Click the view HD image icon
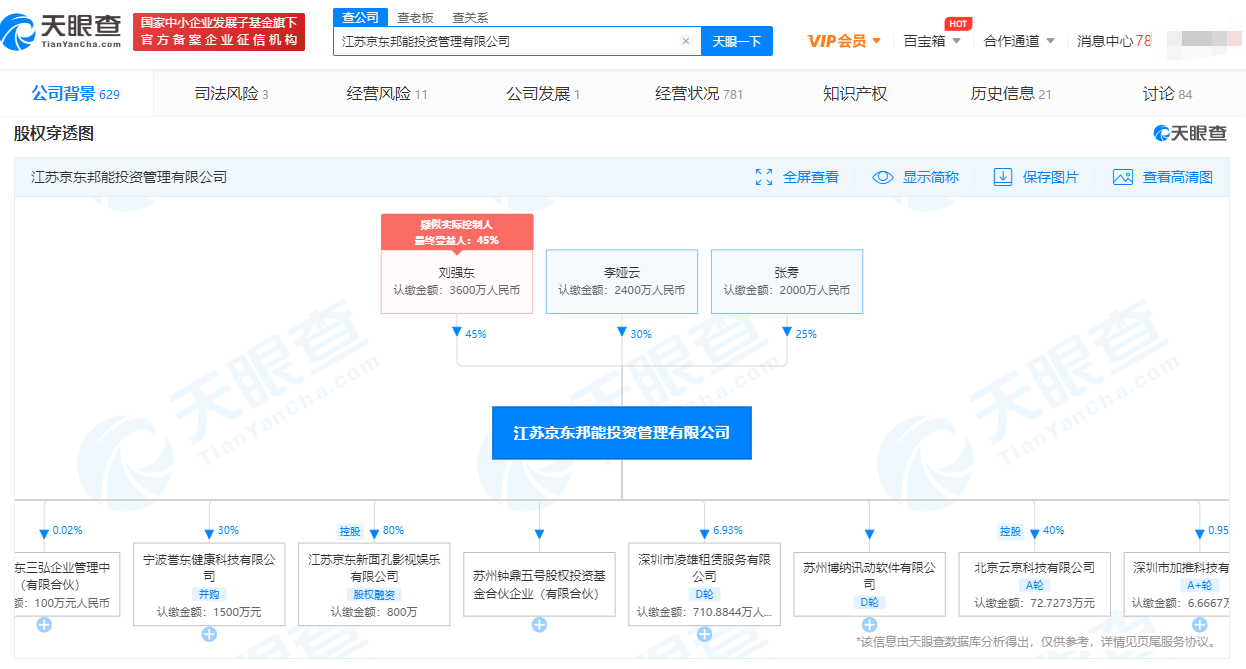This screenshot has height=669, width=1246. click(1123, 177)
